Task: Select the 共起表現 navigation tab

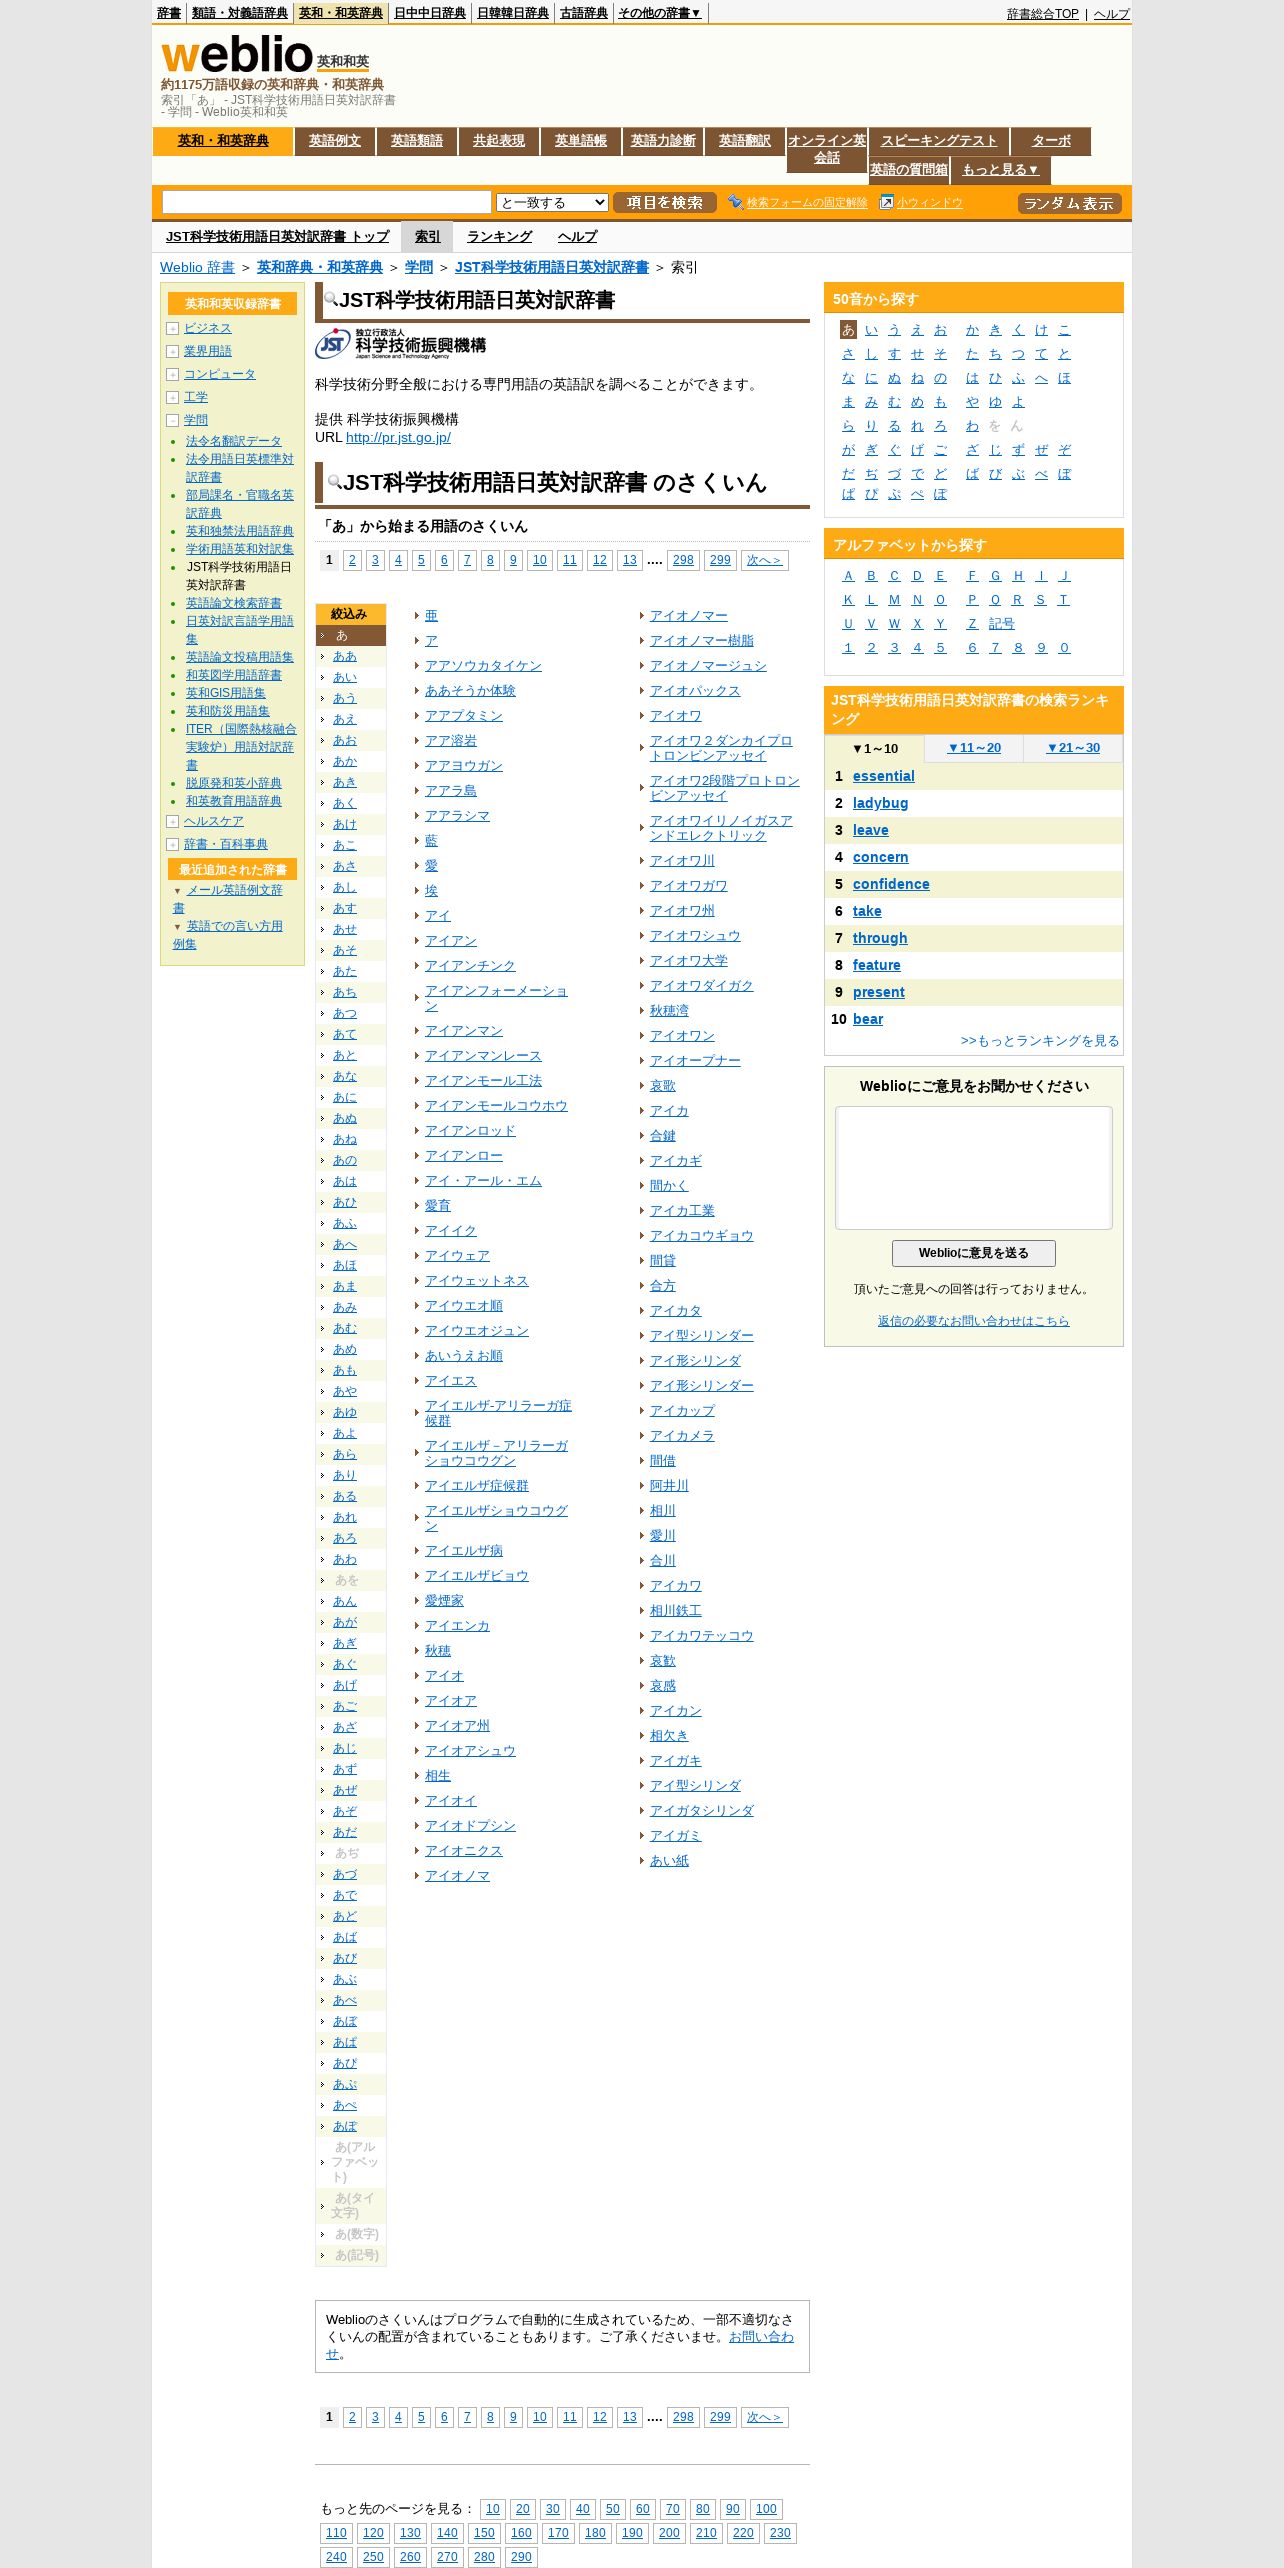Action: (499, 141)
